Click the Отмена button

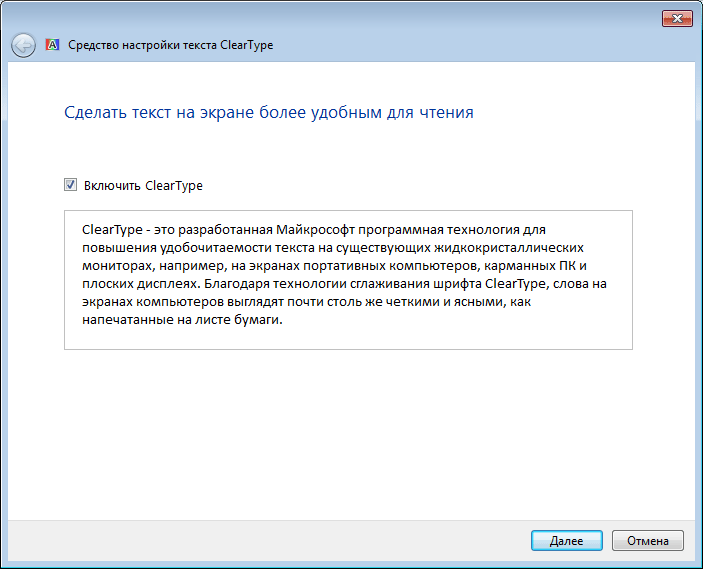pos(648,541)
